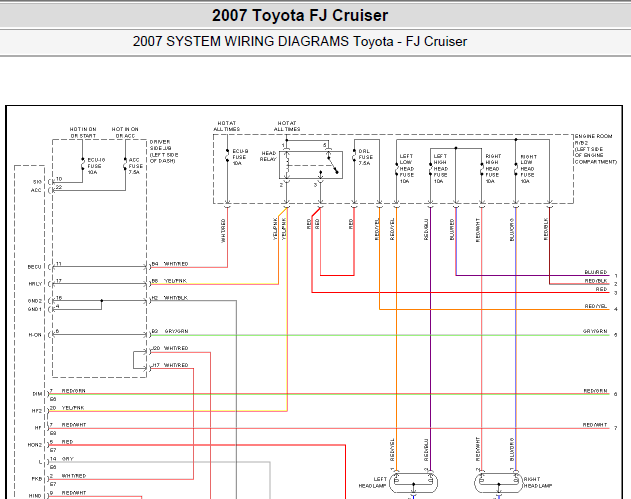Click the vertical RED/BLK label under the fuse box
Screen dimensions: 631x499
[x=546, y=229]
